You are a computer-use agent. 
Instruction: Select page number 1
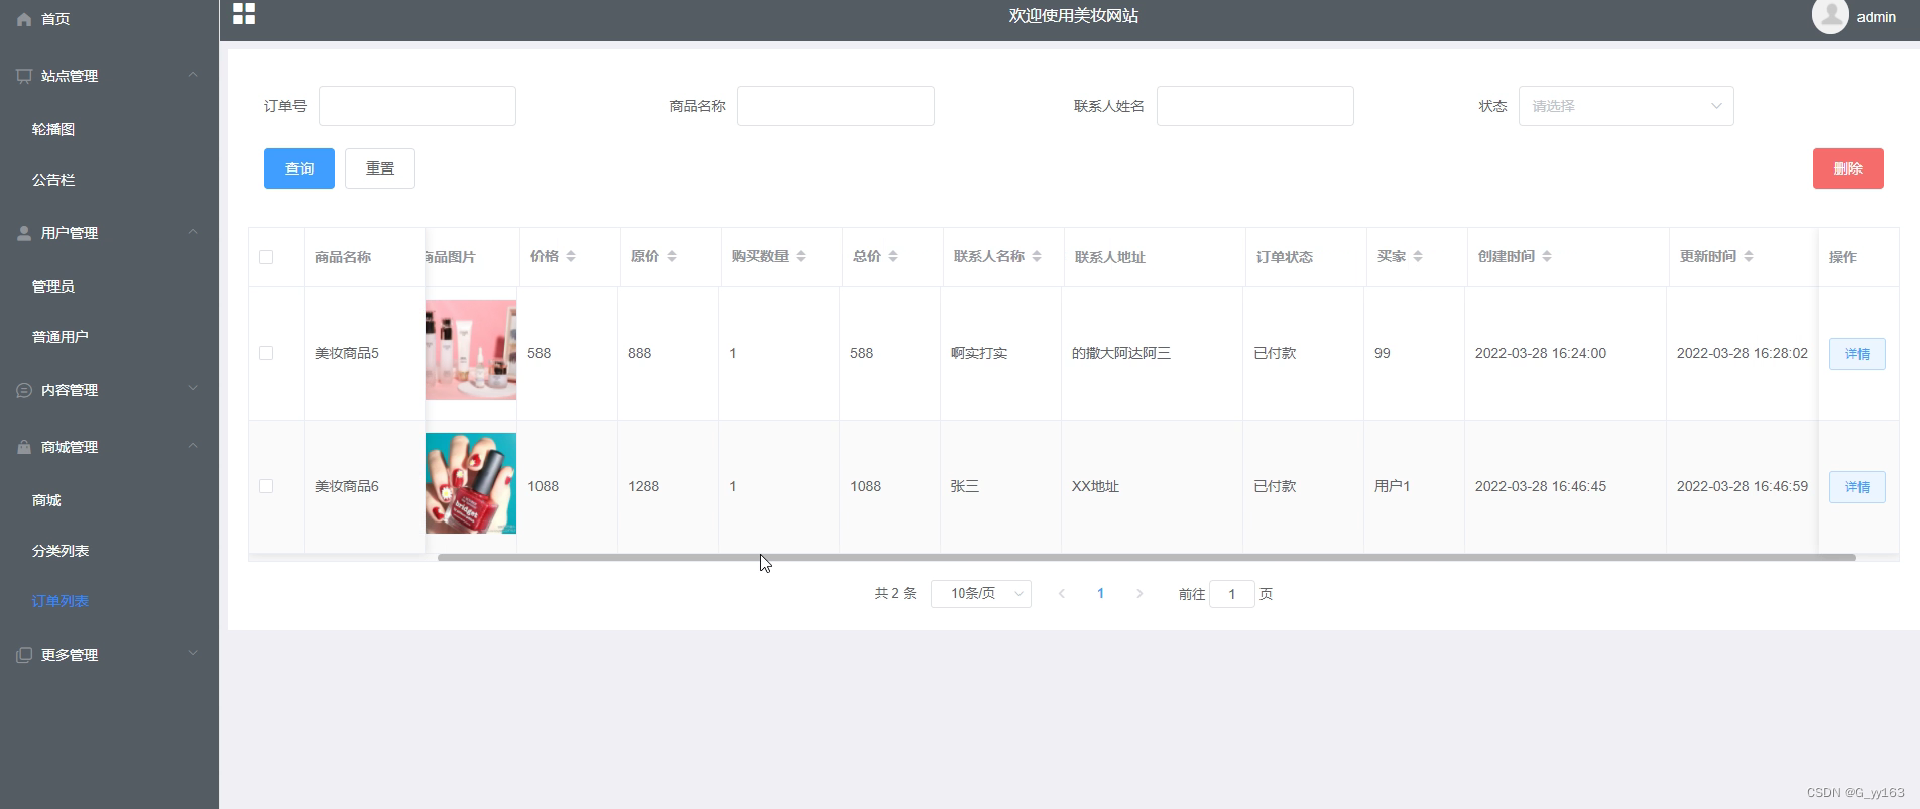click(x=1100, y=594)
